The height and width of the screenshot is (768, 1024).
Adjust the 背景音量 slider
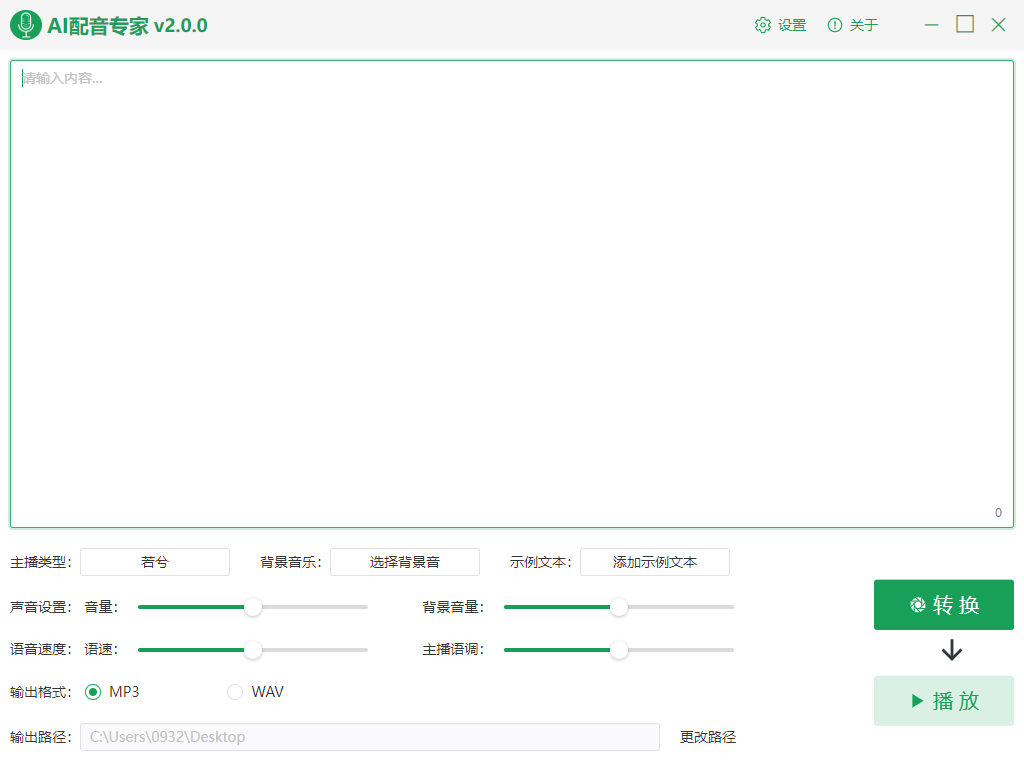pyautogui.click(x=618, y=607)
